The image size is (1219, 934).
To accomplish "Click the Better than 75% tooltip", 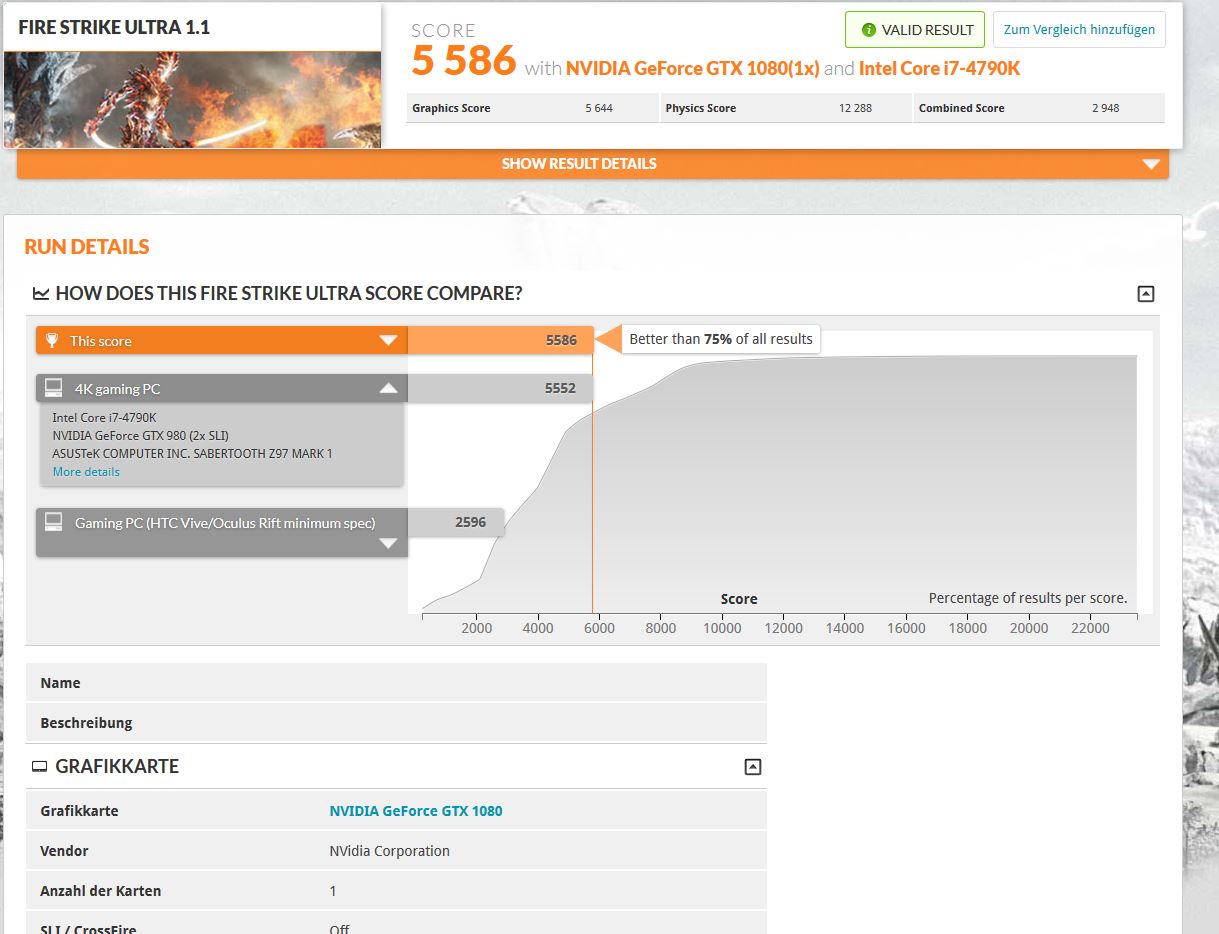I will coord(720,339).
